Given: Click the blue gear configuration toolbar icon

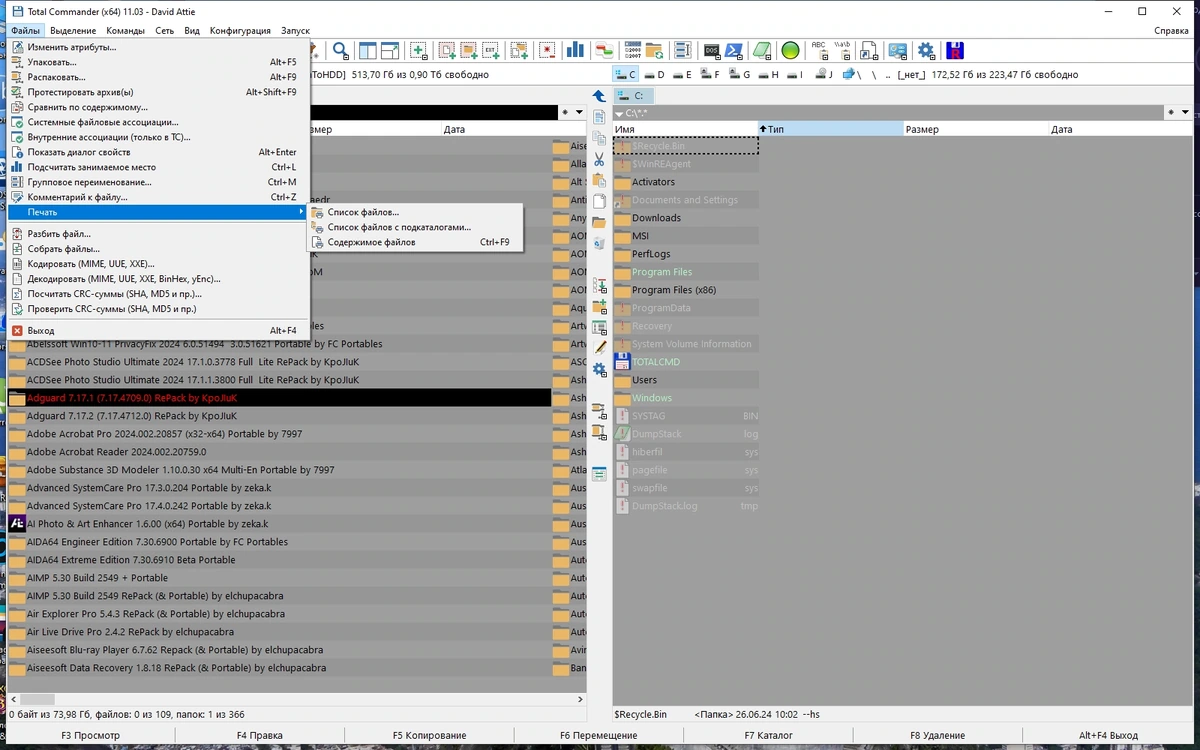Looking at the screenshot, I should 926,50.
